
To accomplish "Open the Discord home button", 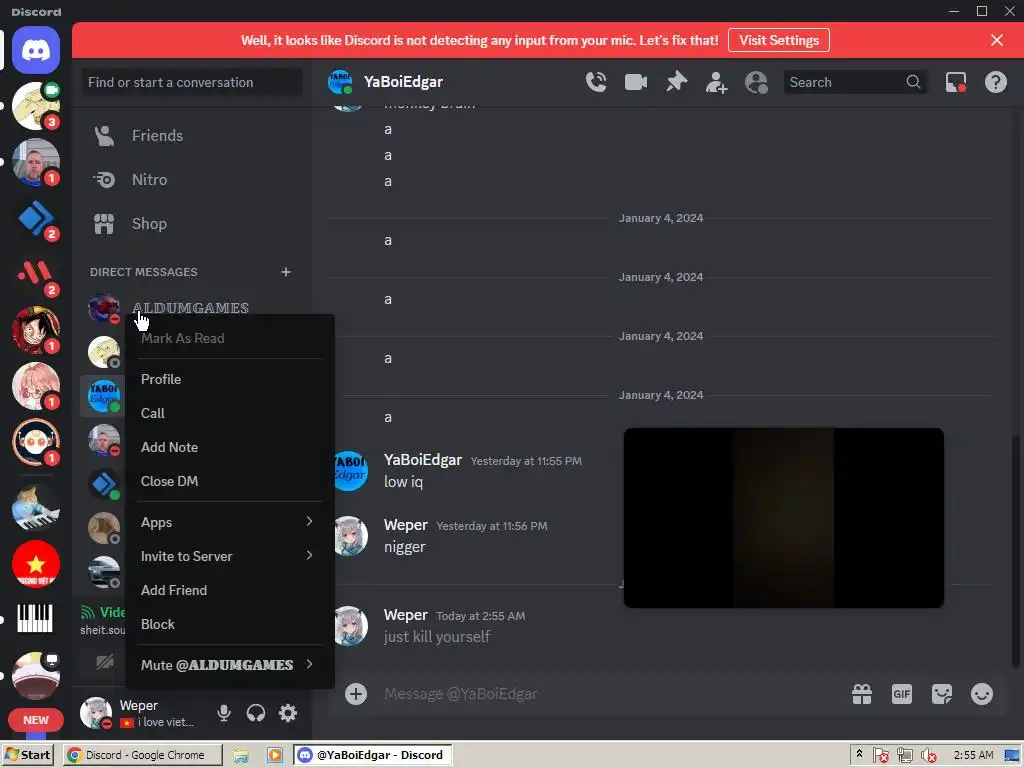I will [x=36, y=50].
